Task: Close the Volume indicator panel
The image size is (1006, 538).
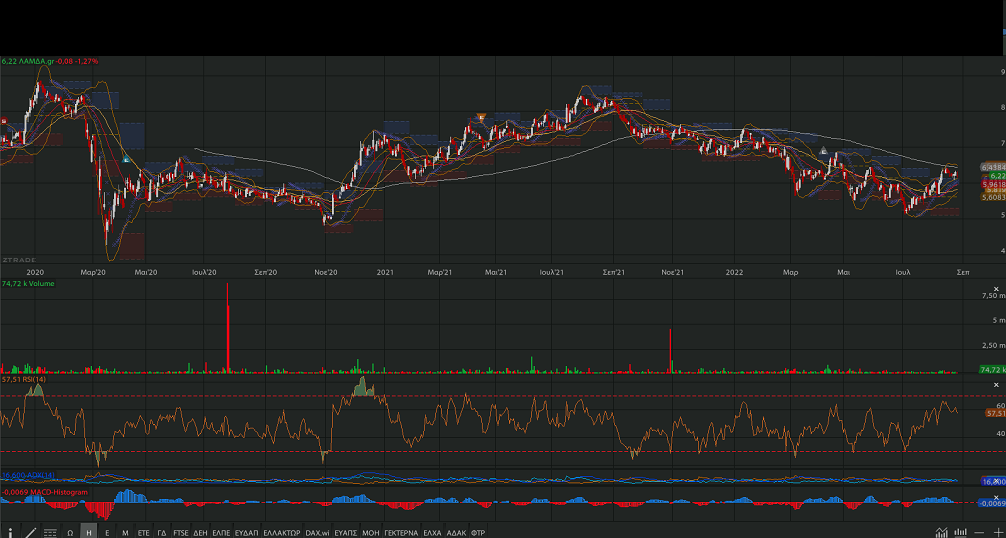Action: 996,289
